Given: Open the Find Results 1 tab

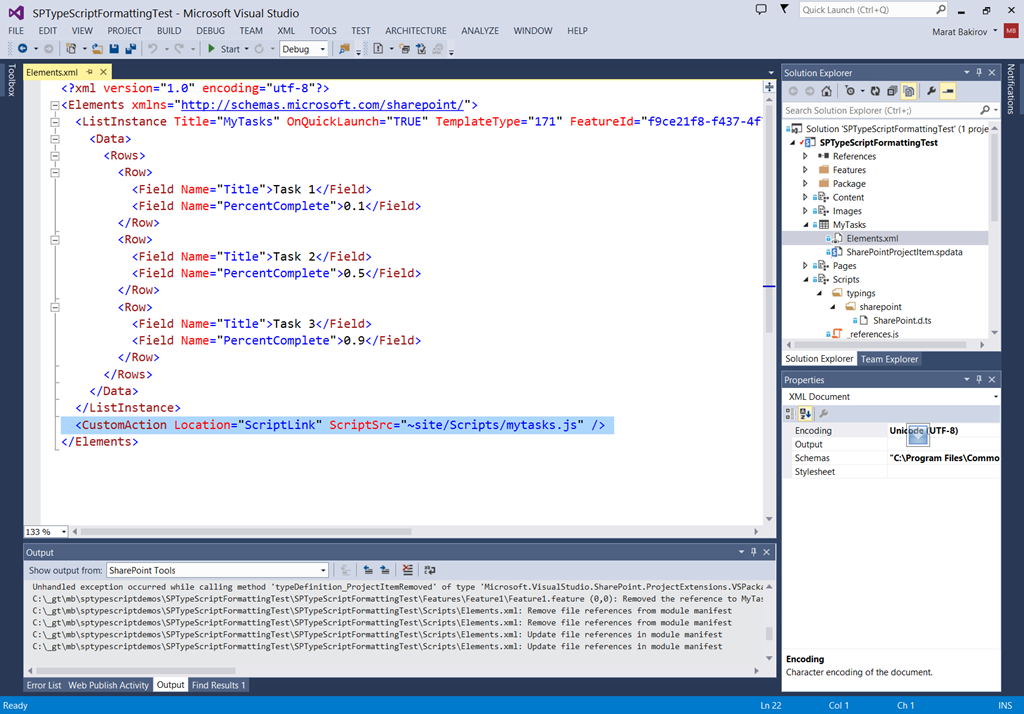Looking at the screenshot, I should [x=218, y=685].
